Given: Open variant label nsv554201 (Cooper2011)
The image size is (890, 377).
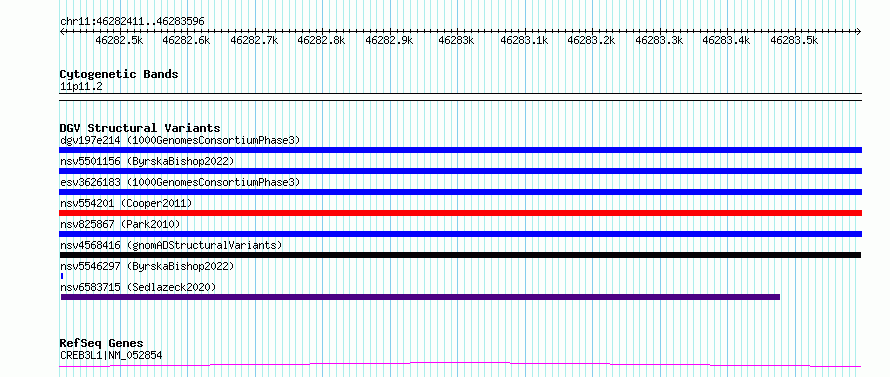Looking at the screenshot, I should point(126,203).
